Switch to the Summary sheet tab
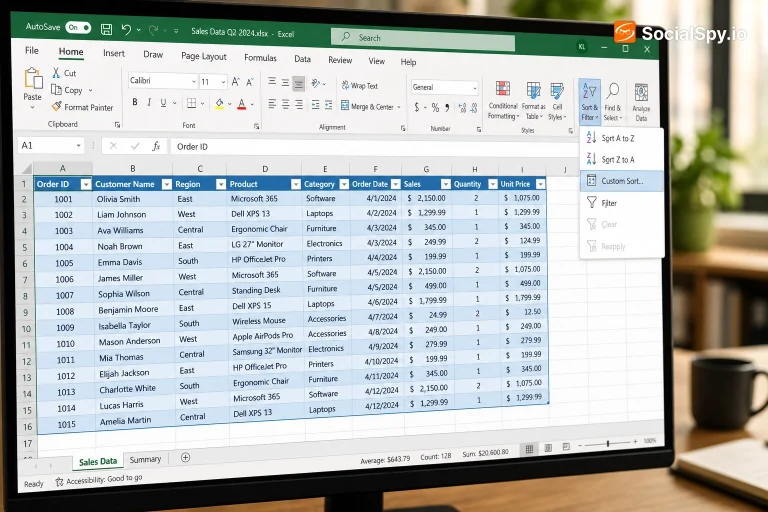This screenshot has width=768, height=512. pyautogui.click(x=145, y=460)
